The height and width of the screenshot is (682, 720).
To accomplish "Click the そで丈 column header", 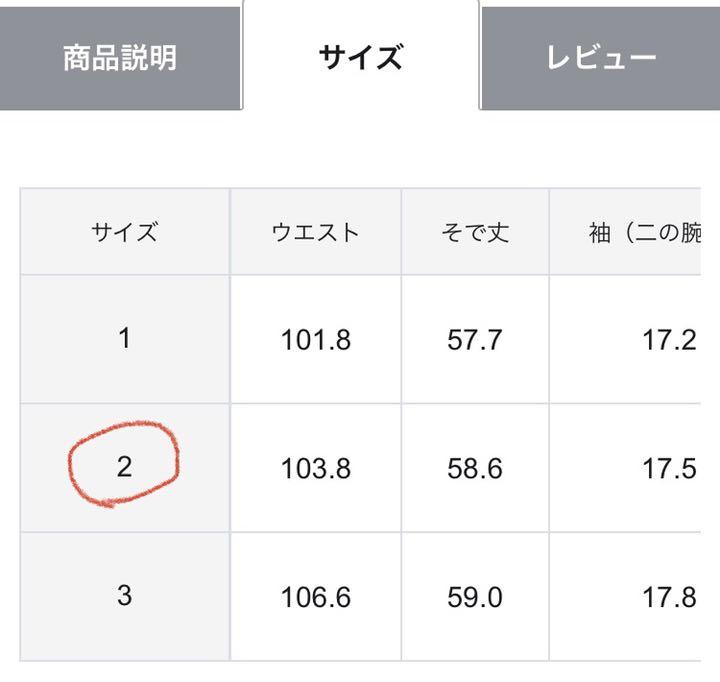I will [475, 231].
